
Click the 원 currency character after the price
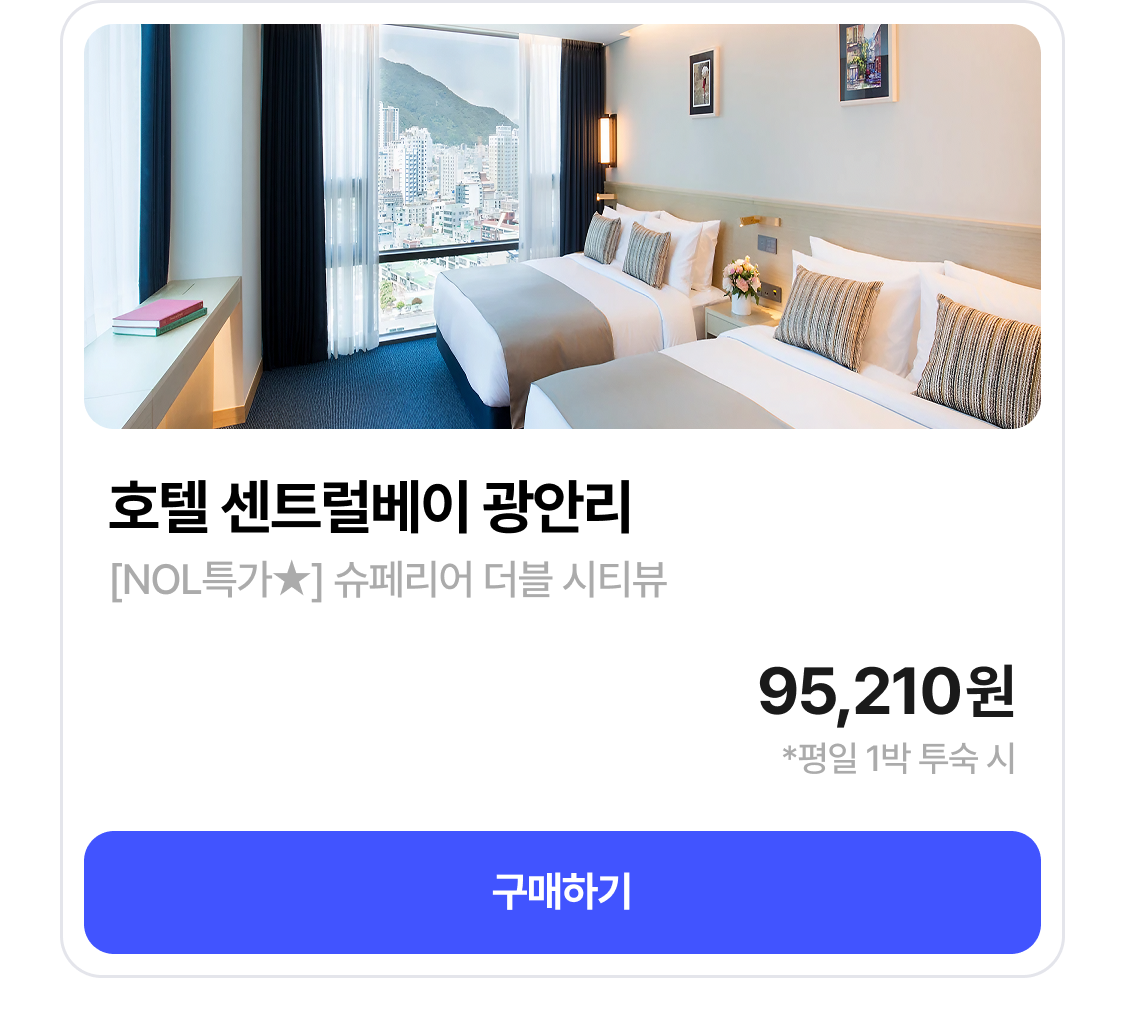pos(990,691)
